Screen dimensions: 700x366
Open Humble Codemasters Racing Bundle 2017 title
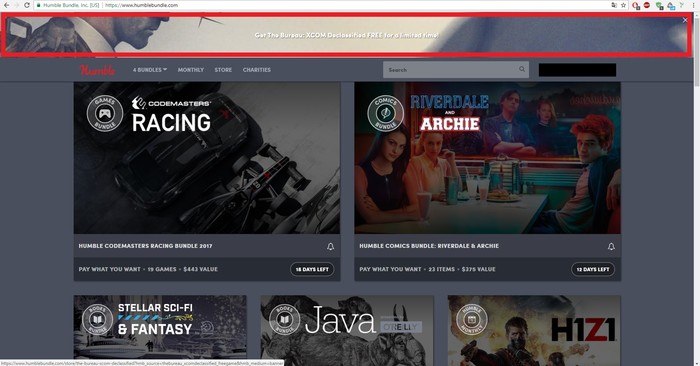pos(146,246)
